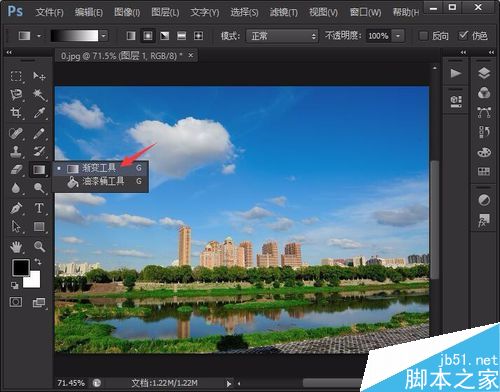Select the Dodge tool
Image resolution: width=500 pixels, height=392 pixels.
click(x=39, y=188)
